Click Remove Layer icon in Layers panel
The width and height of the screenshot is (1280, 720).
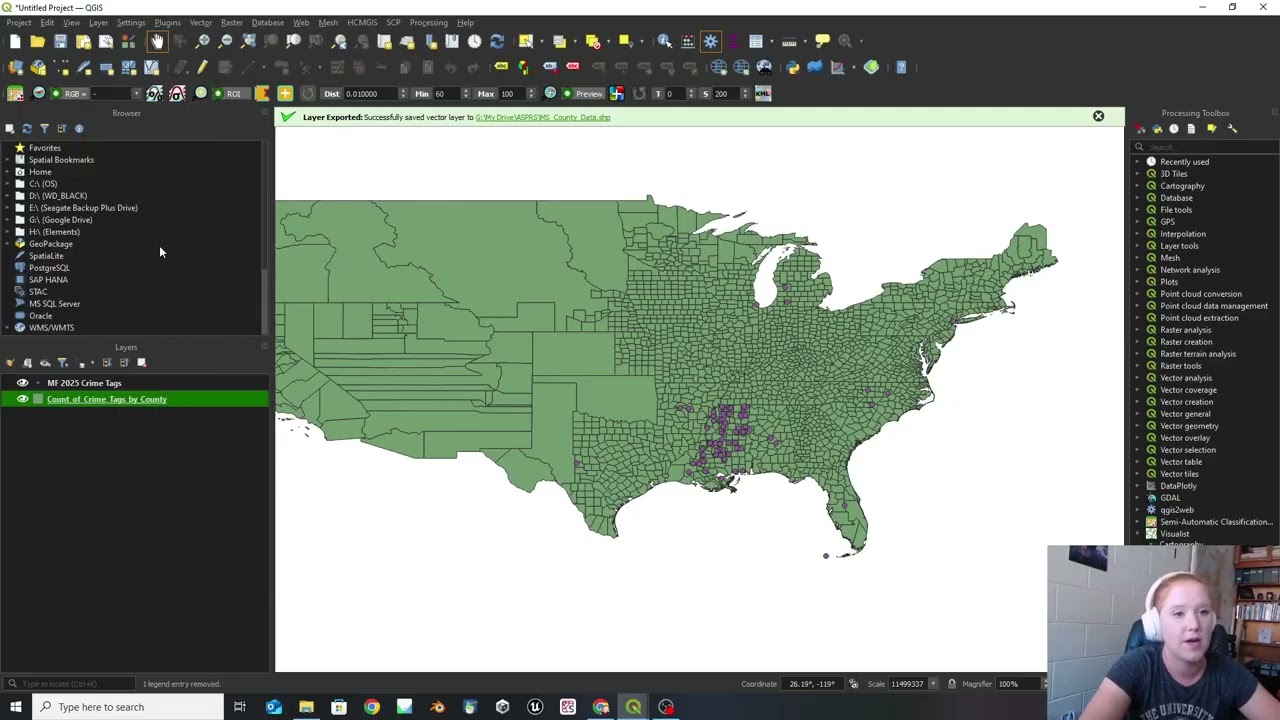[141, 362]
